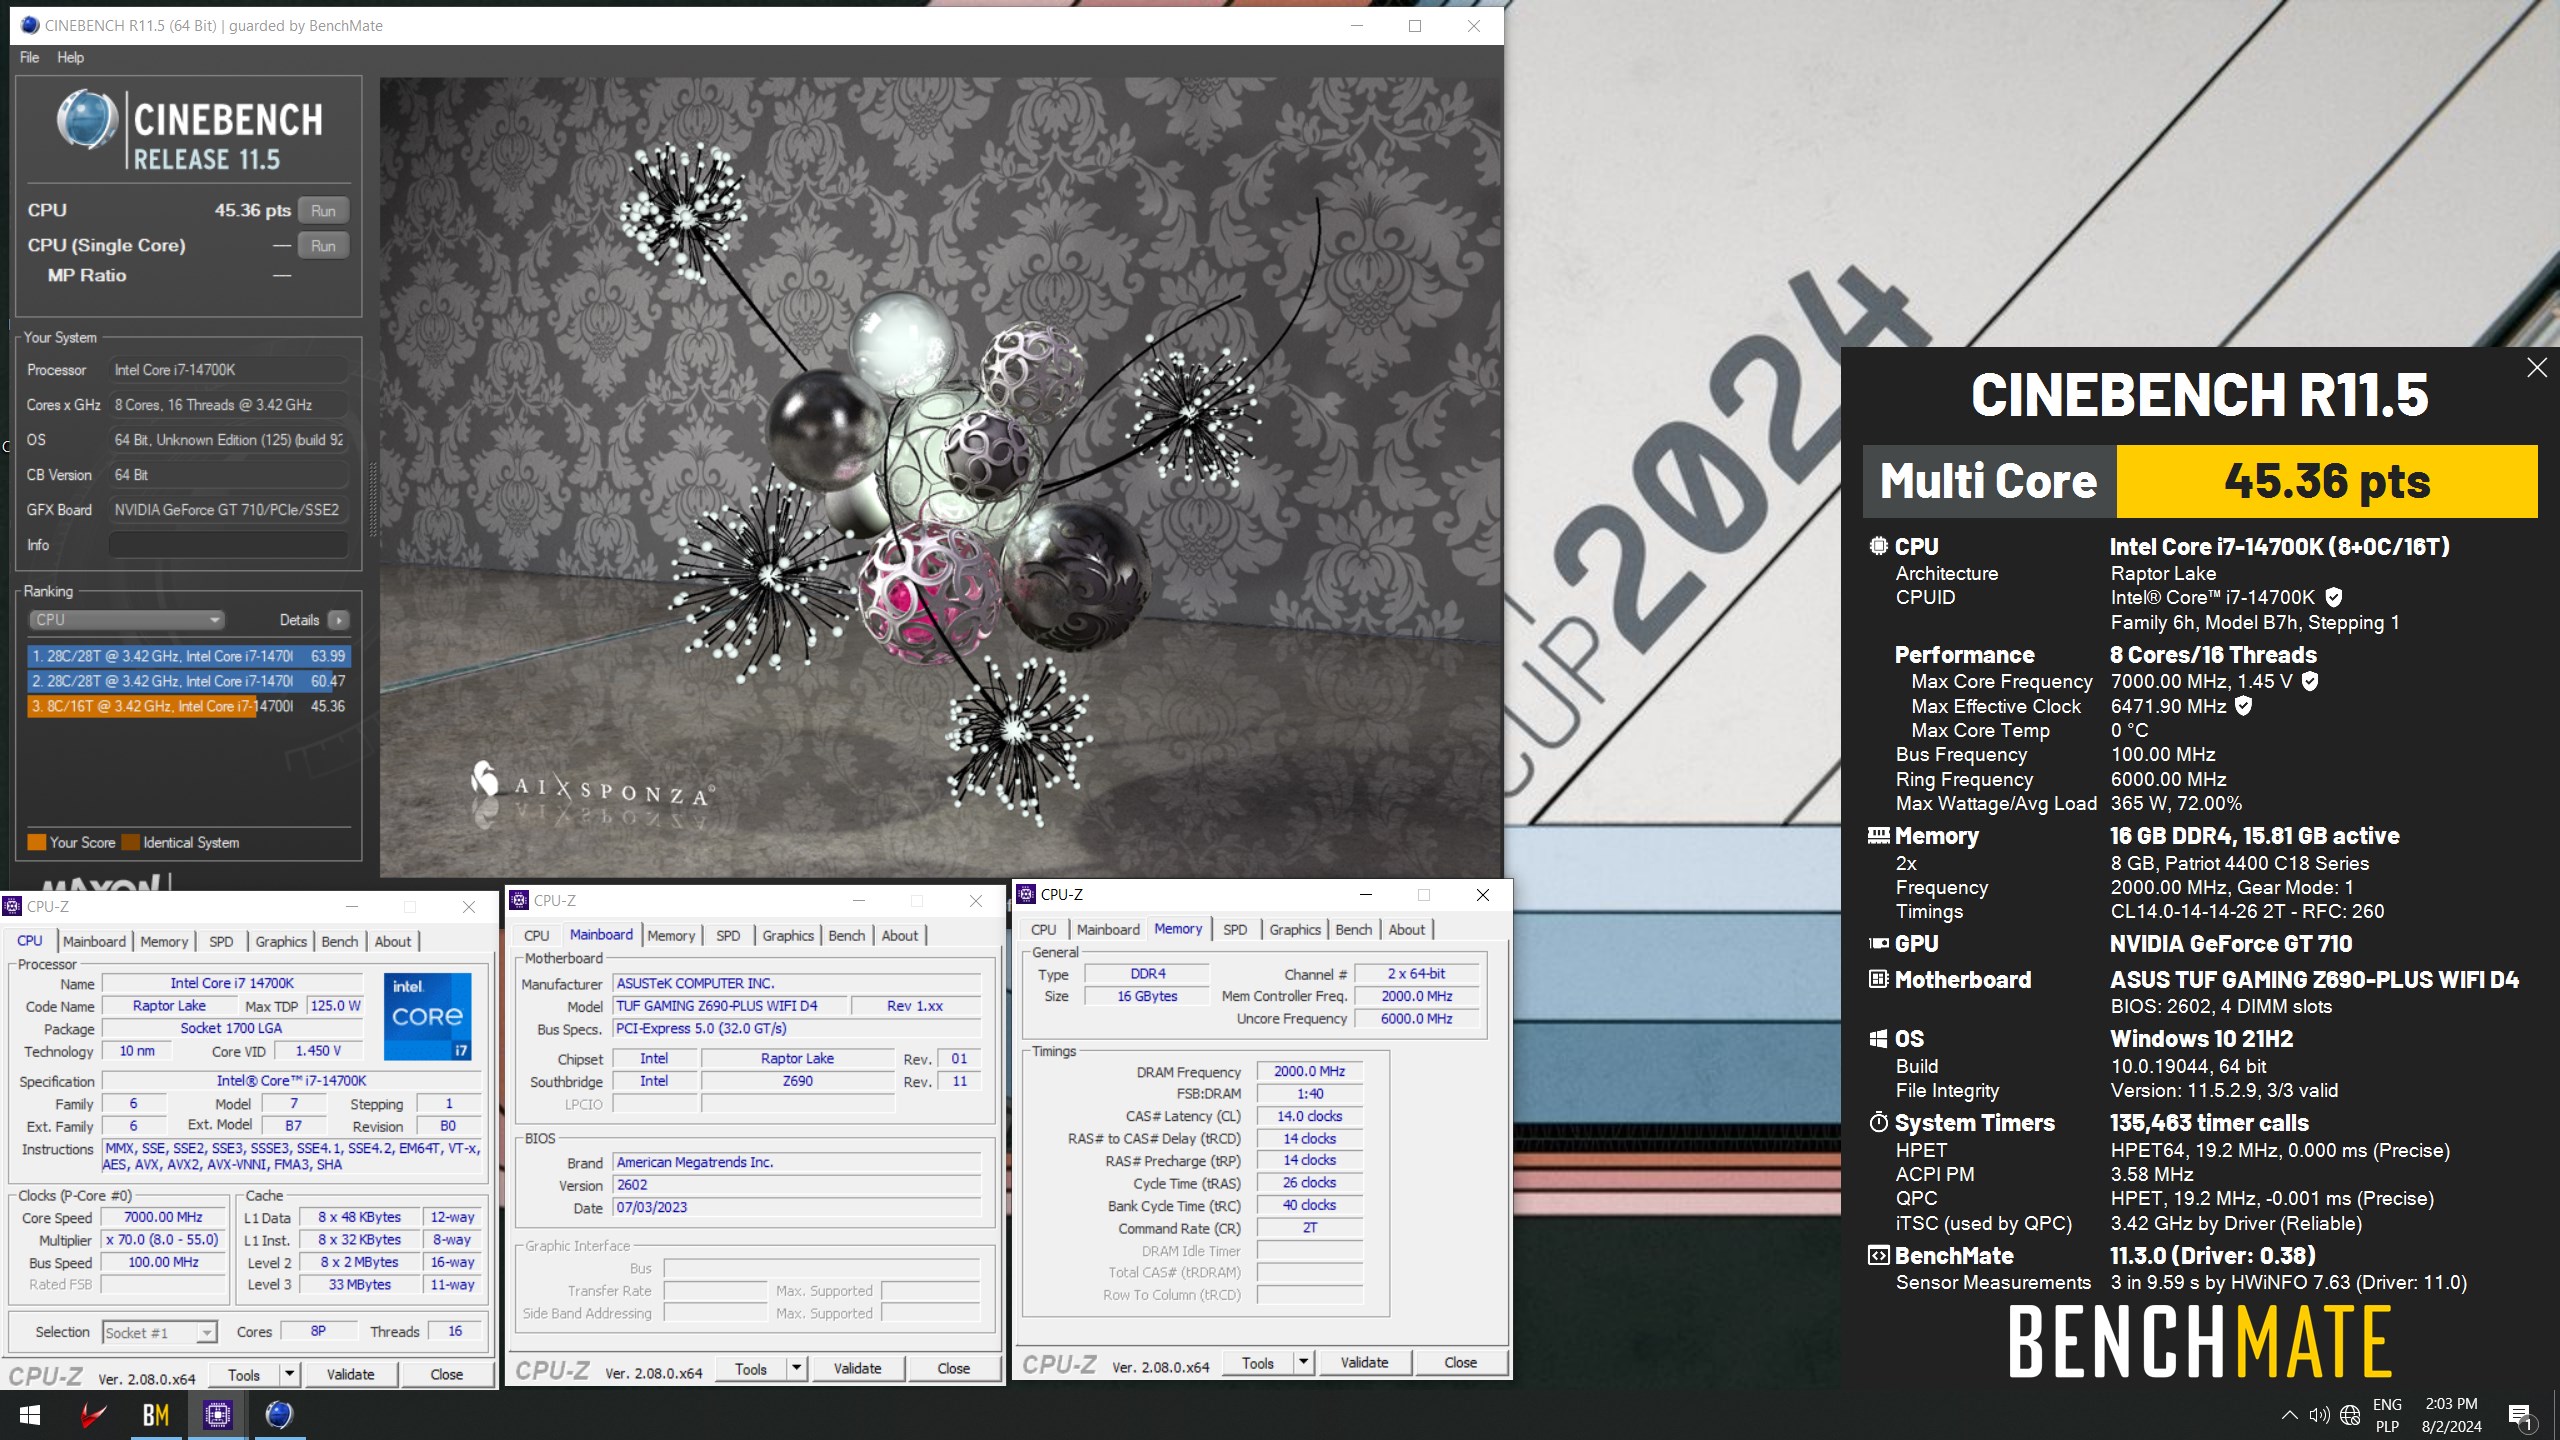
Task: Run the CPU multi-core benchmark
Action: click(323, 211)
